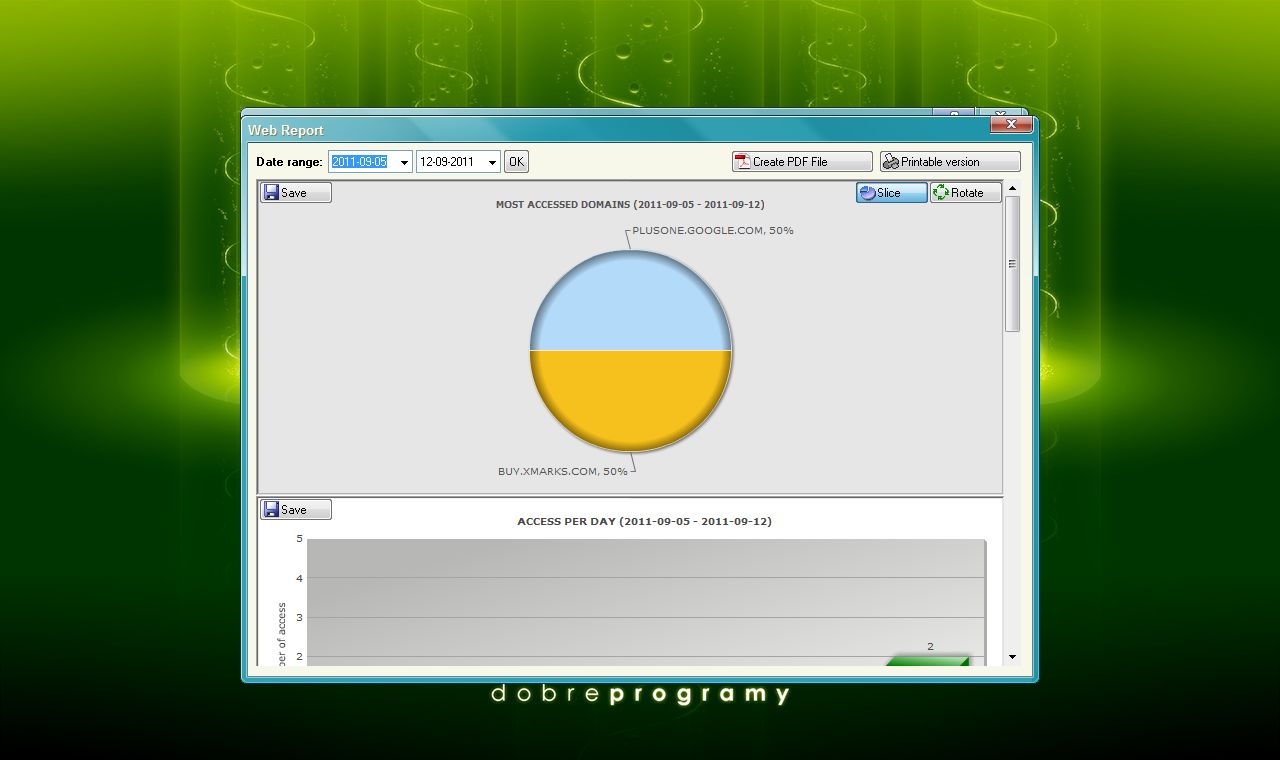Viewport: 1280px width, 760px height.
Task: Click the Most Accessed Domains chart title
Action: [630, 205]
